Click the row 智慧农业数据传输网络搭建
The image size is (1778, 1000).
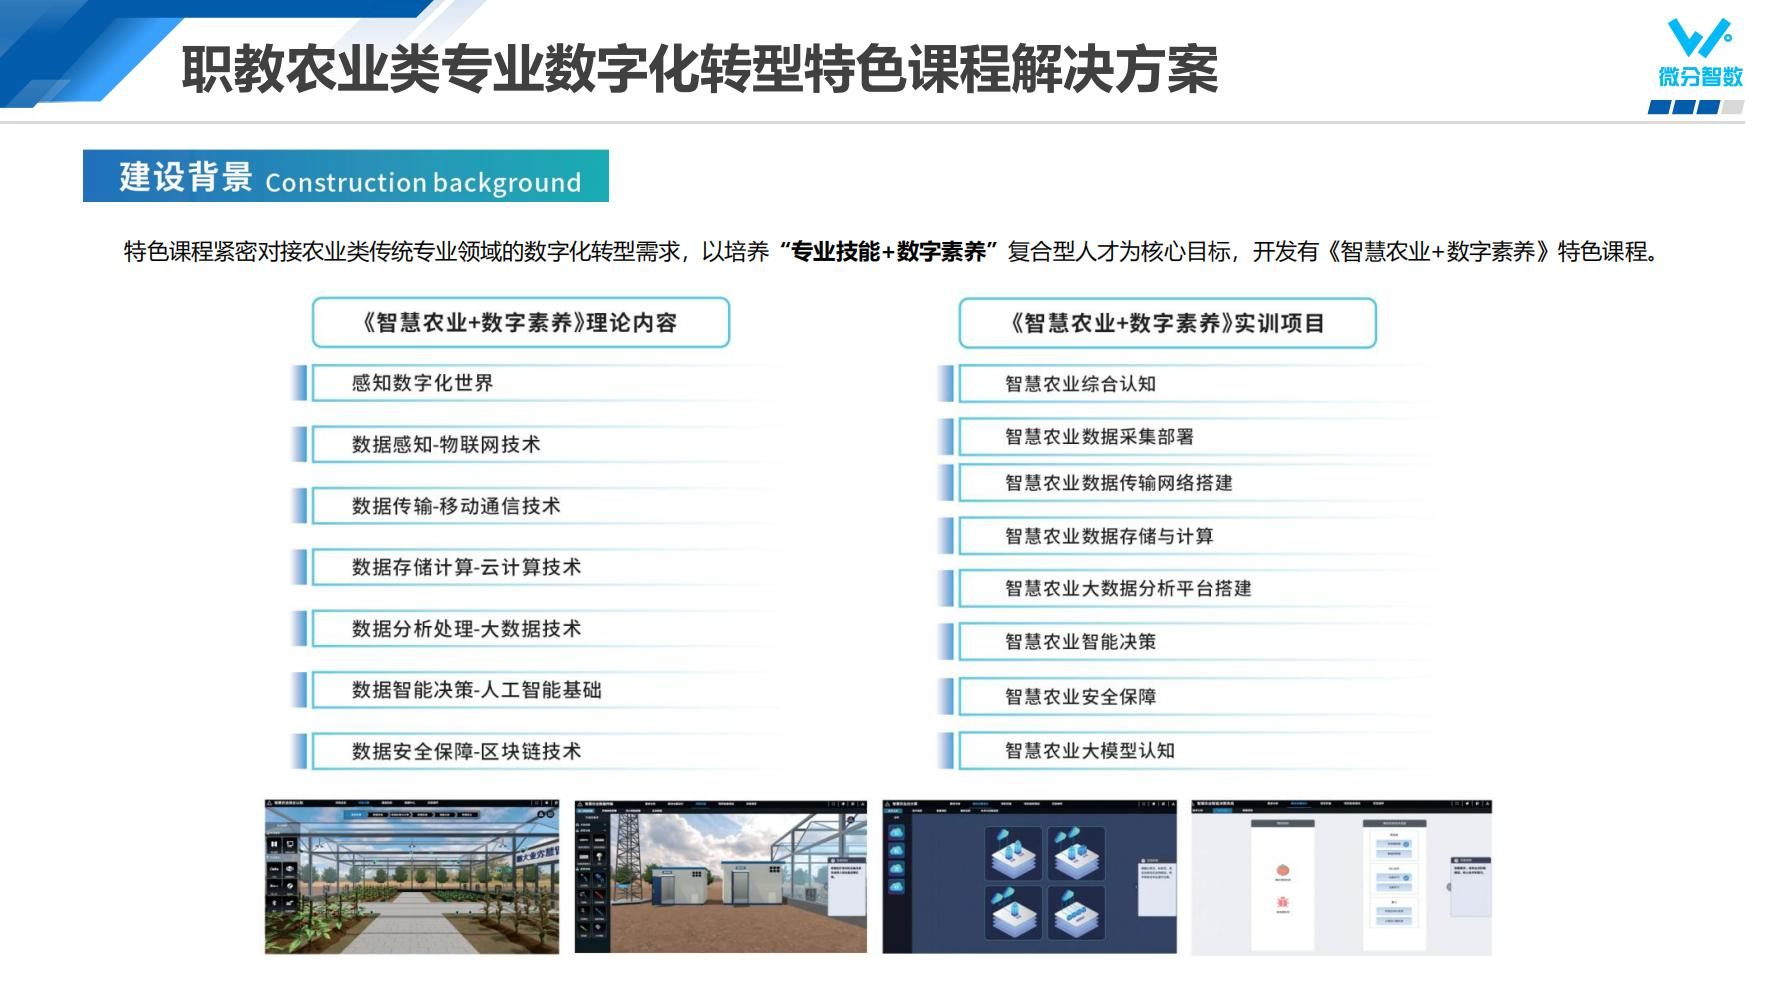pos(1185,483)
